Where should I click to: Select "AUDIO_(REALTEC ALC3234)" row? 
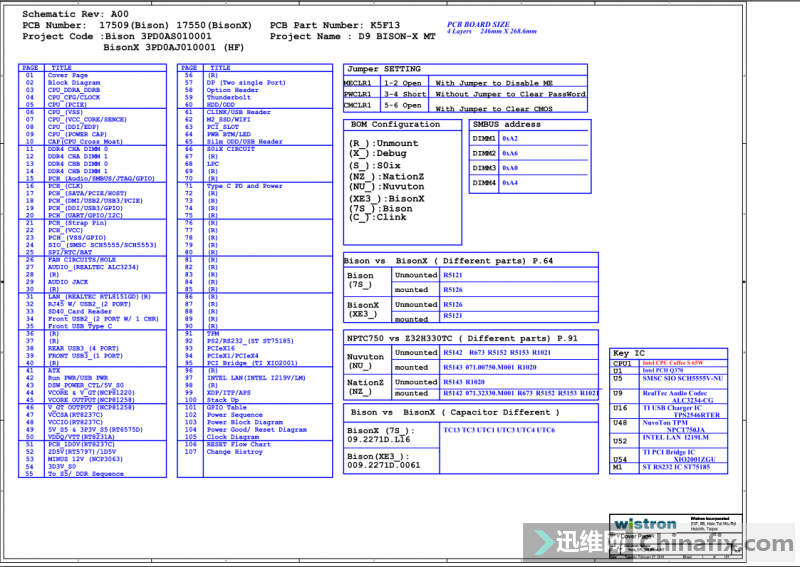point(93,267)
